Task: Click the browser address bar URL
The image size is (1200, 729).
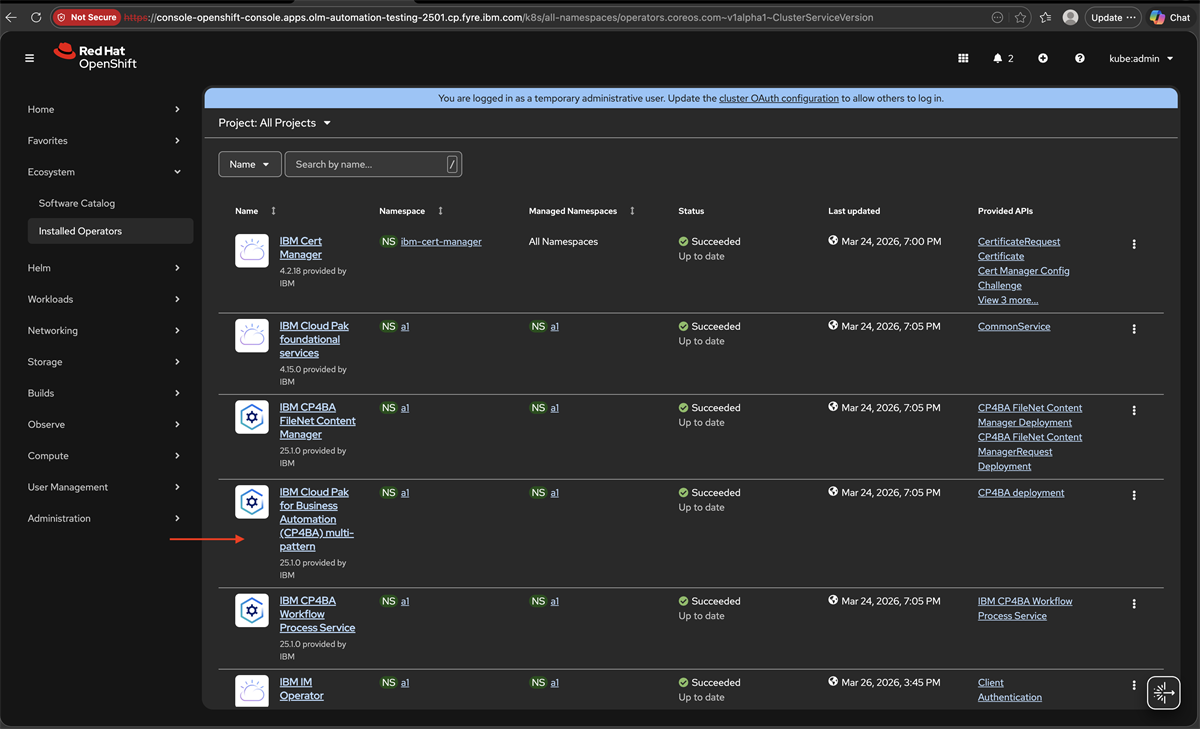Action: point(500,17)
